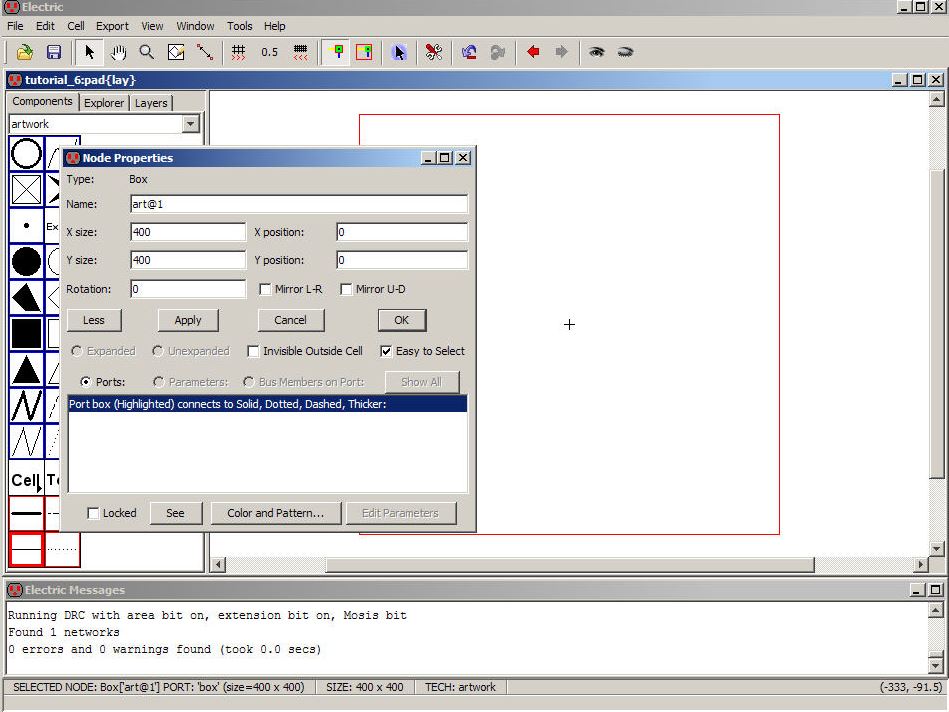
Task: Click the red Go Back arrow
Action: point(533,52)
